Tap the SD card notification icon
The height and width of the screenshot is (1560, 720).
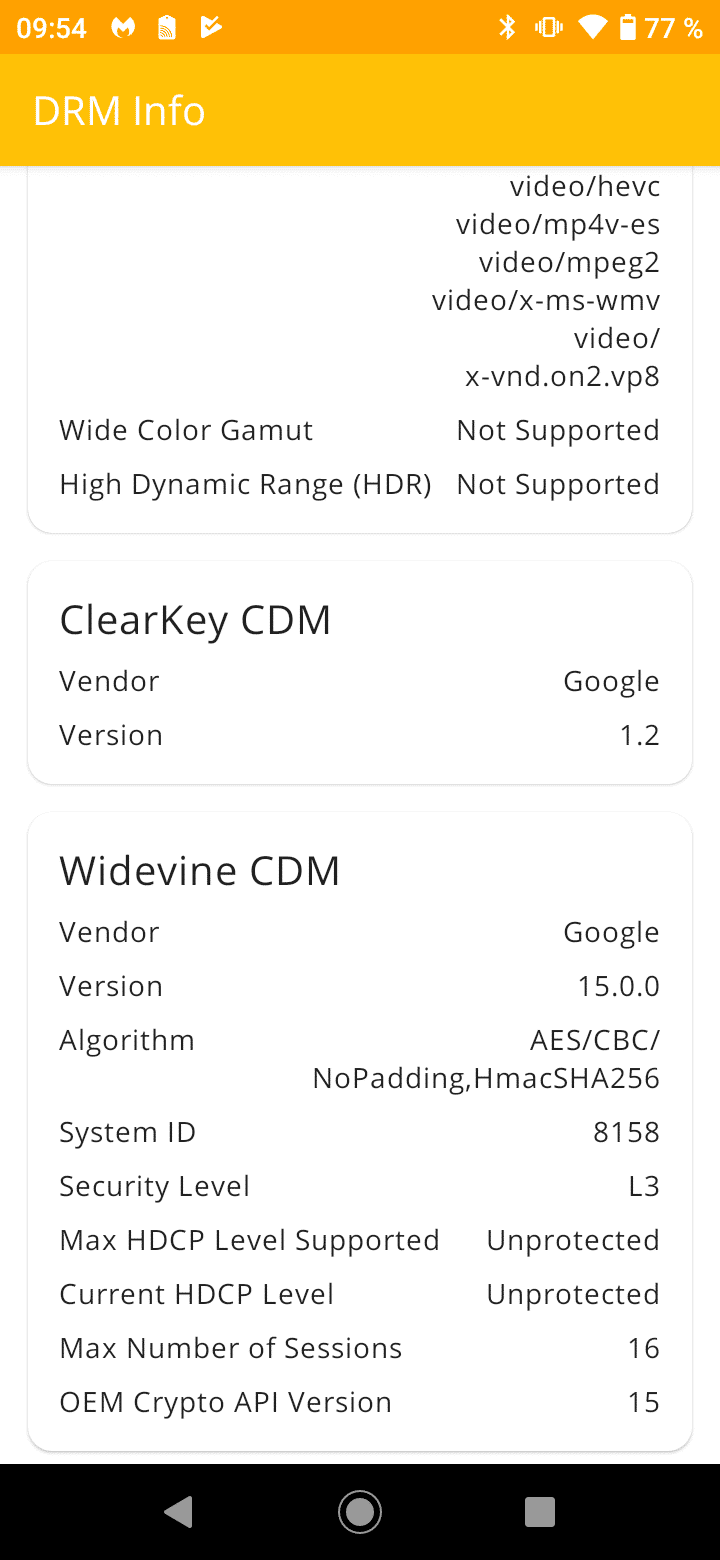[167, 28]
